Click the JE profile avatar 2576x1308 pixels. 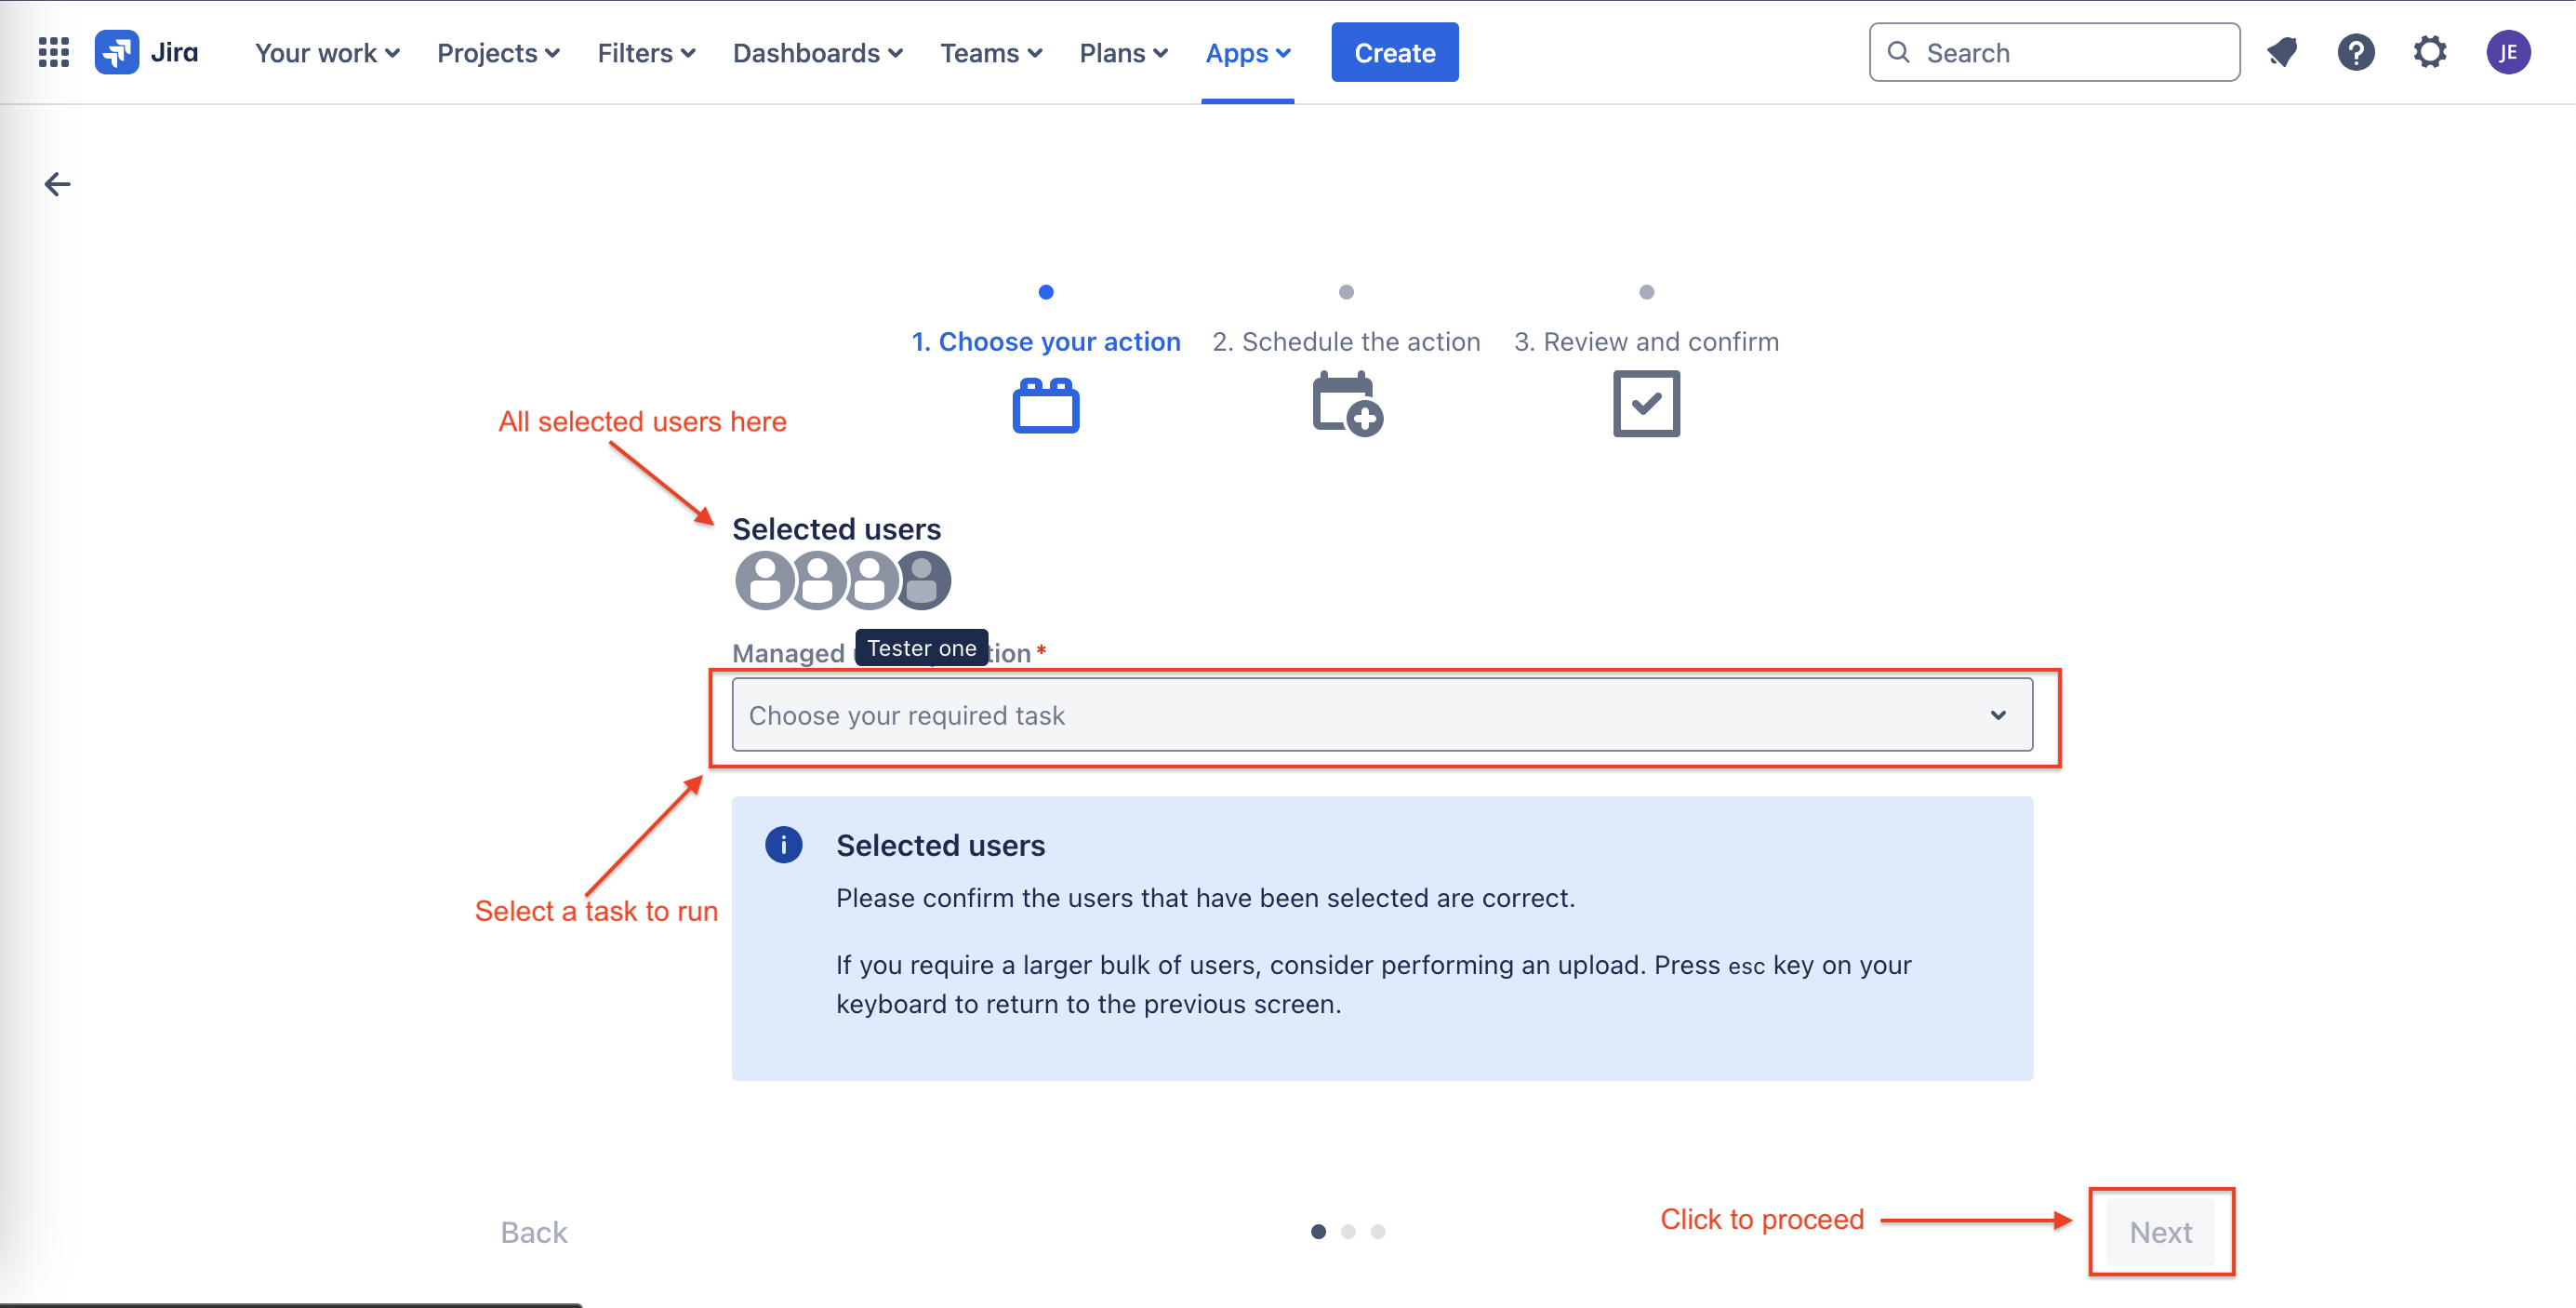coord(2509,52)
